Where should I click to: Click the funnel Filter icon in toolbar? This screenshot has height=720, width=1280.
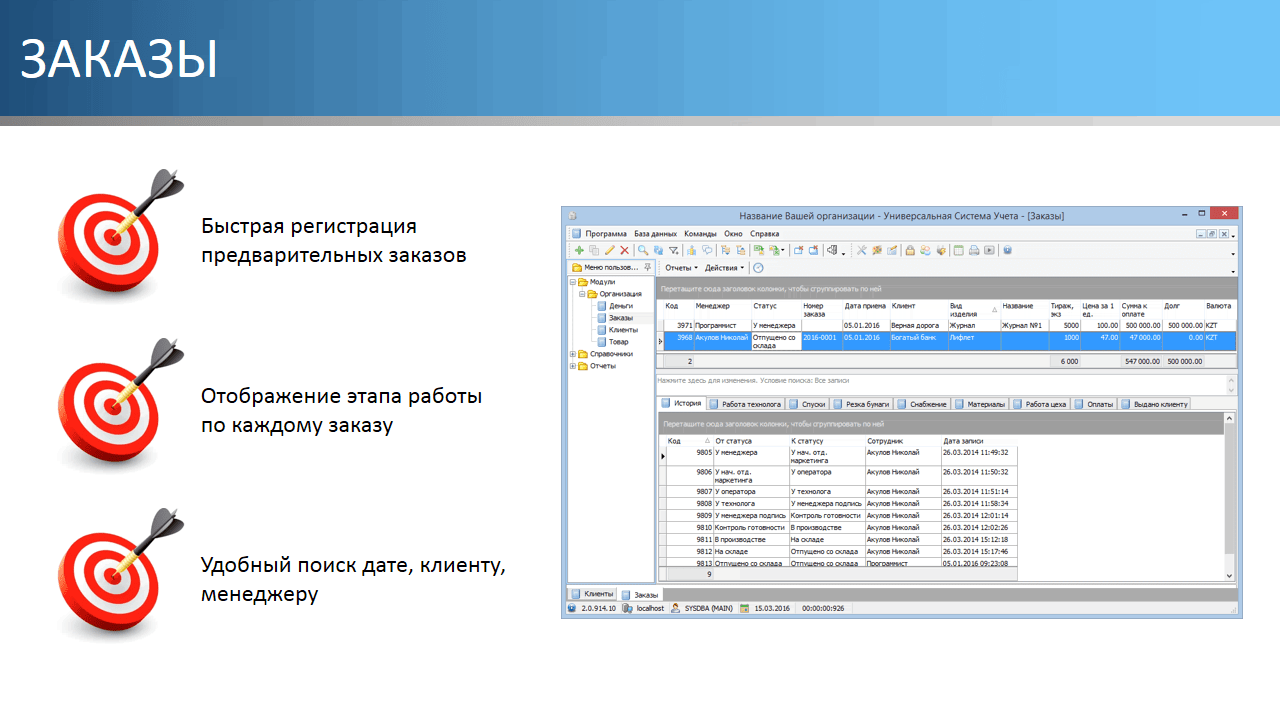[673, 250]
